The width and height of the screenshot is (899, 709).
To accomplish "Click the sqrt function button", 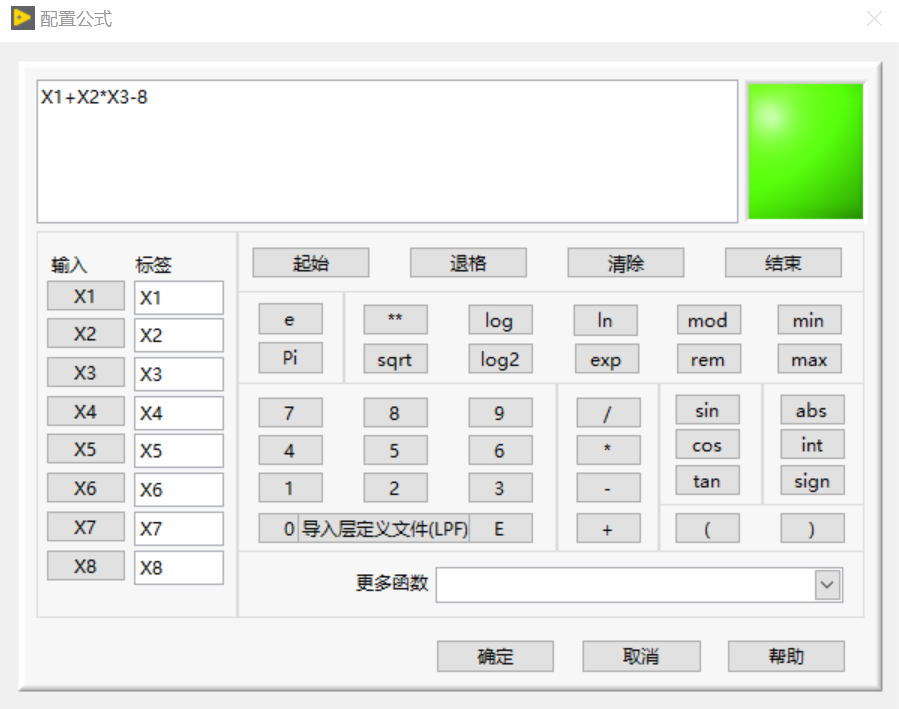I will point(394,359).
